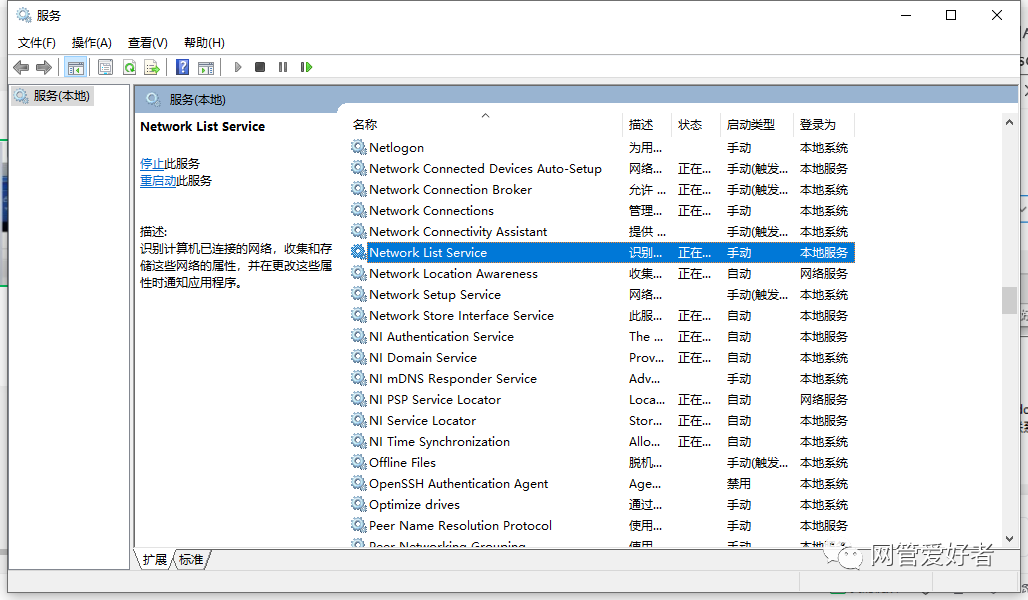1028x600 pixels.
Task: Select the NI Authentication Service row
Action: pos(602,336)
